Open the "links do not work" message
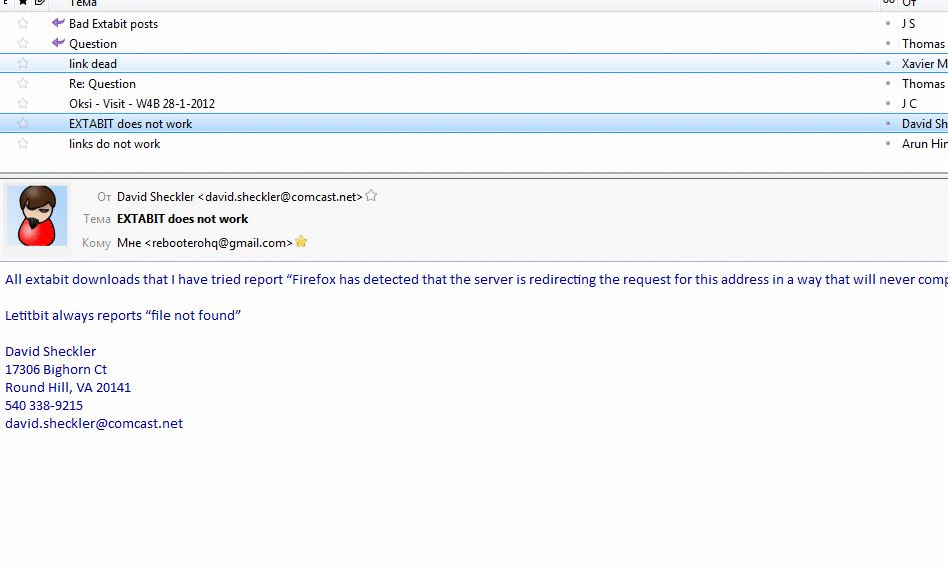The height and width of the screenshot is (569, 948). (x=114, y=143)
